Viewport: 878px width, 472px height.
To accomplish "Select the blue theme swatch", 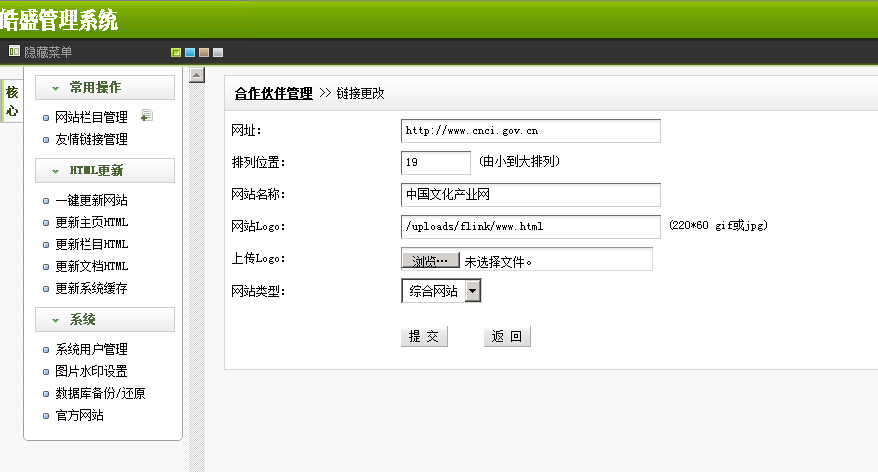I will (190, 53).
